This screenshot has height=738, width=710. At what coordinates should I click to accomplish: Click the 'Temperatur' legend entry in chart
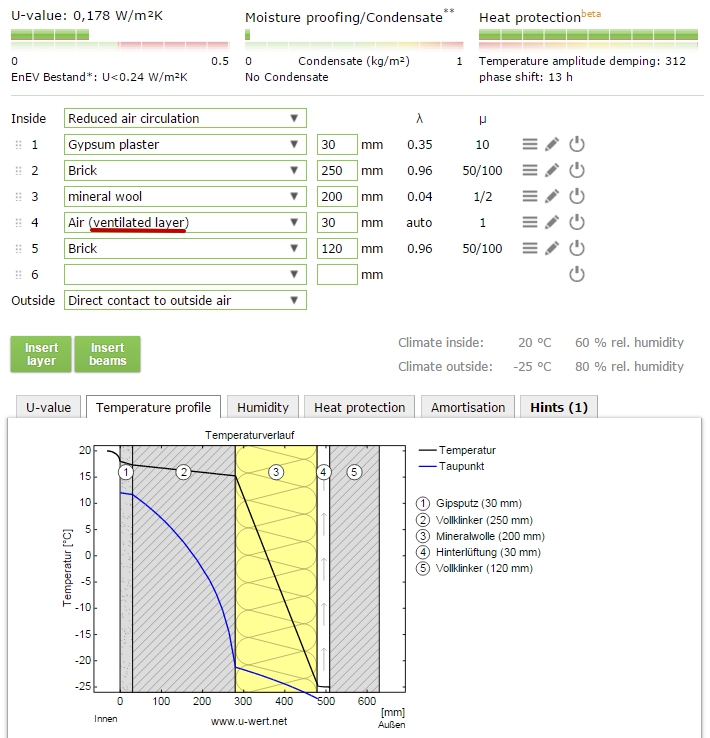click(x=457, y=450)
